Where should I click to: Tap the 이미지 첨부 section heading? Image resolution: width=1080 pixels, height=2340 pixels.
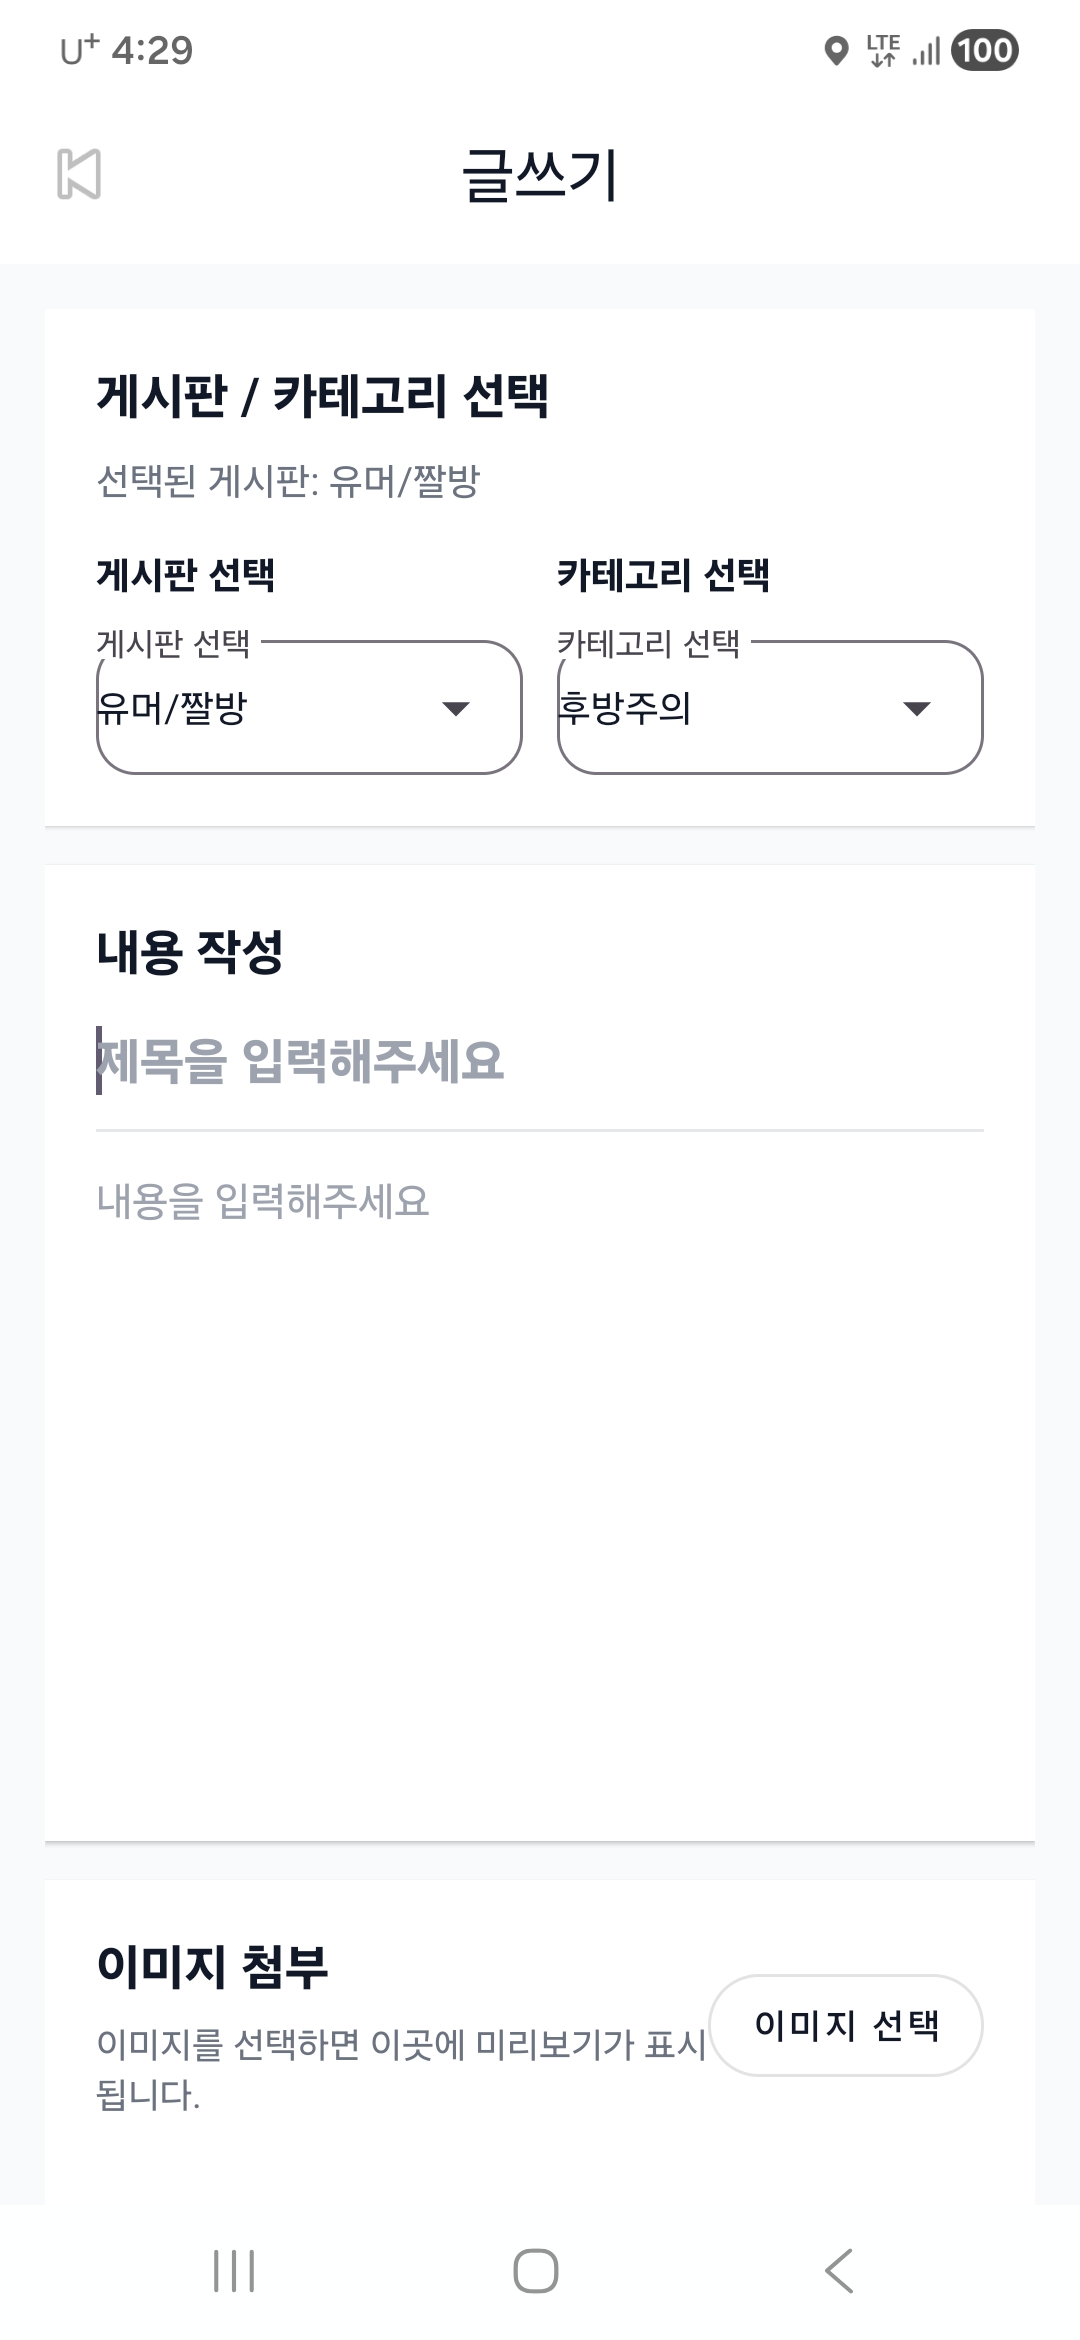(x=212, y=1966)
